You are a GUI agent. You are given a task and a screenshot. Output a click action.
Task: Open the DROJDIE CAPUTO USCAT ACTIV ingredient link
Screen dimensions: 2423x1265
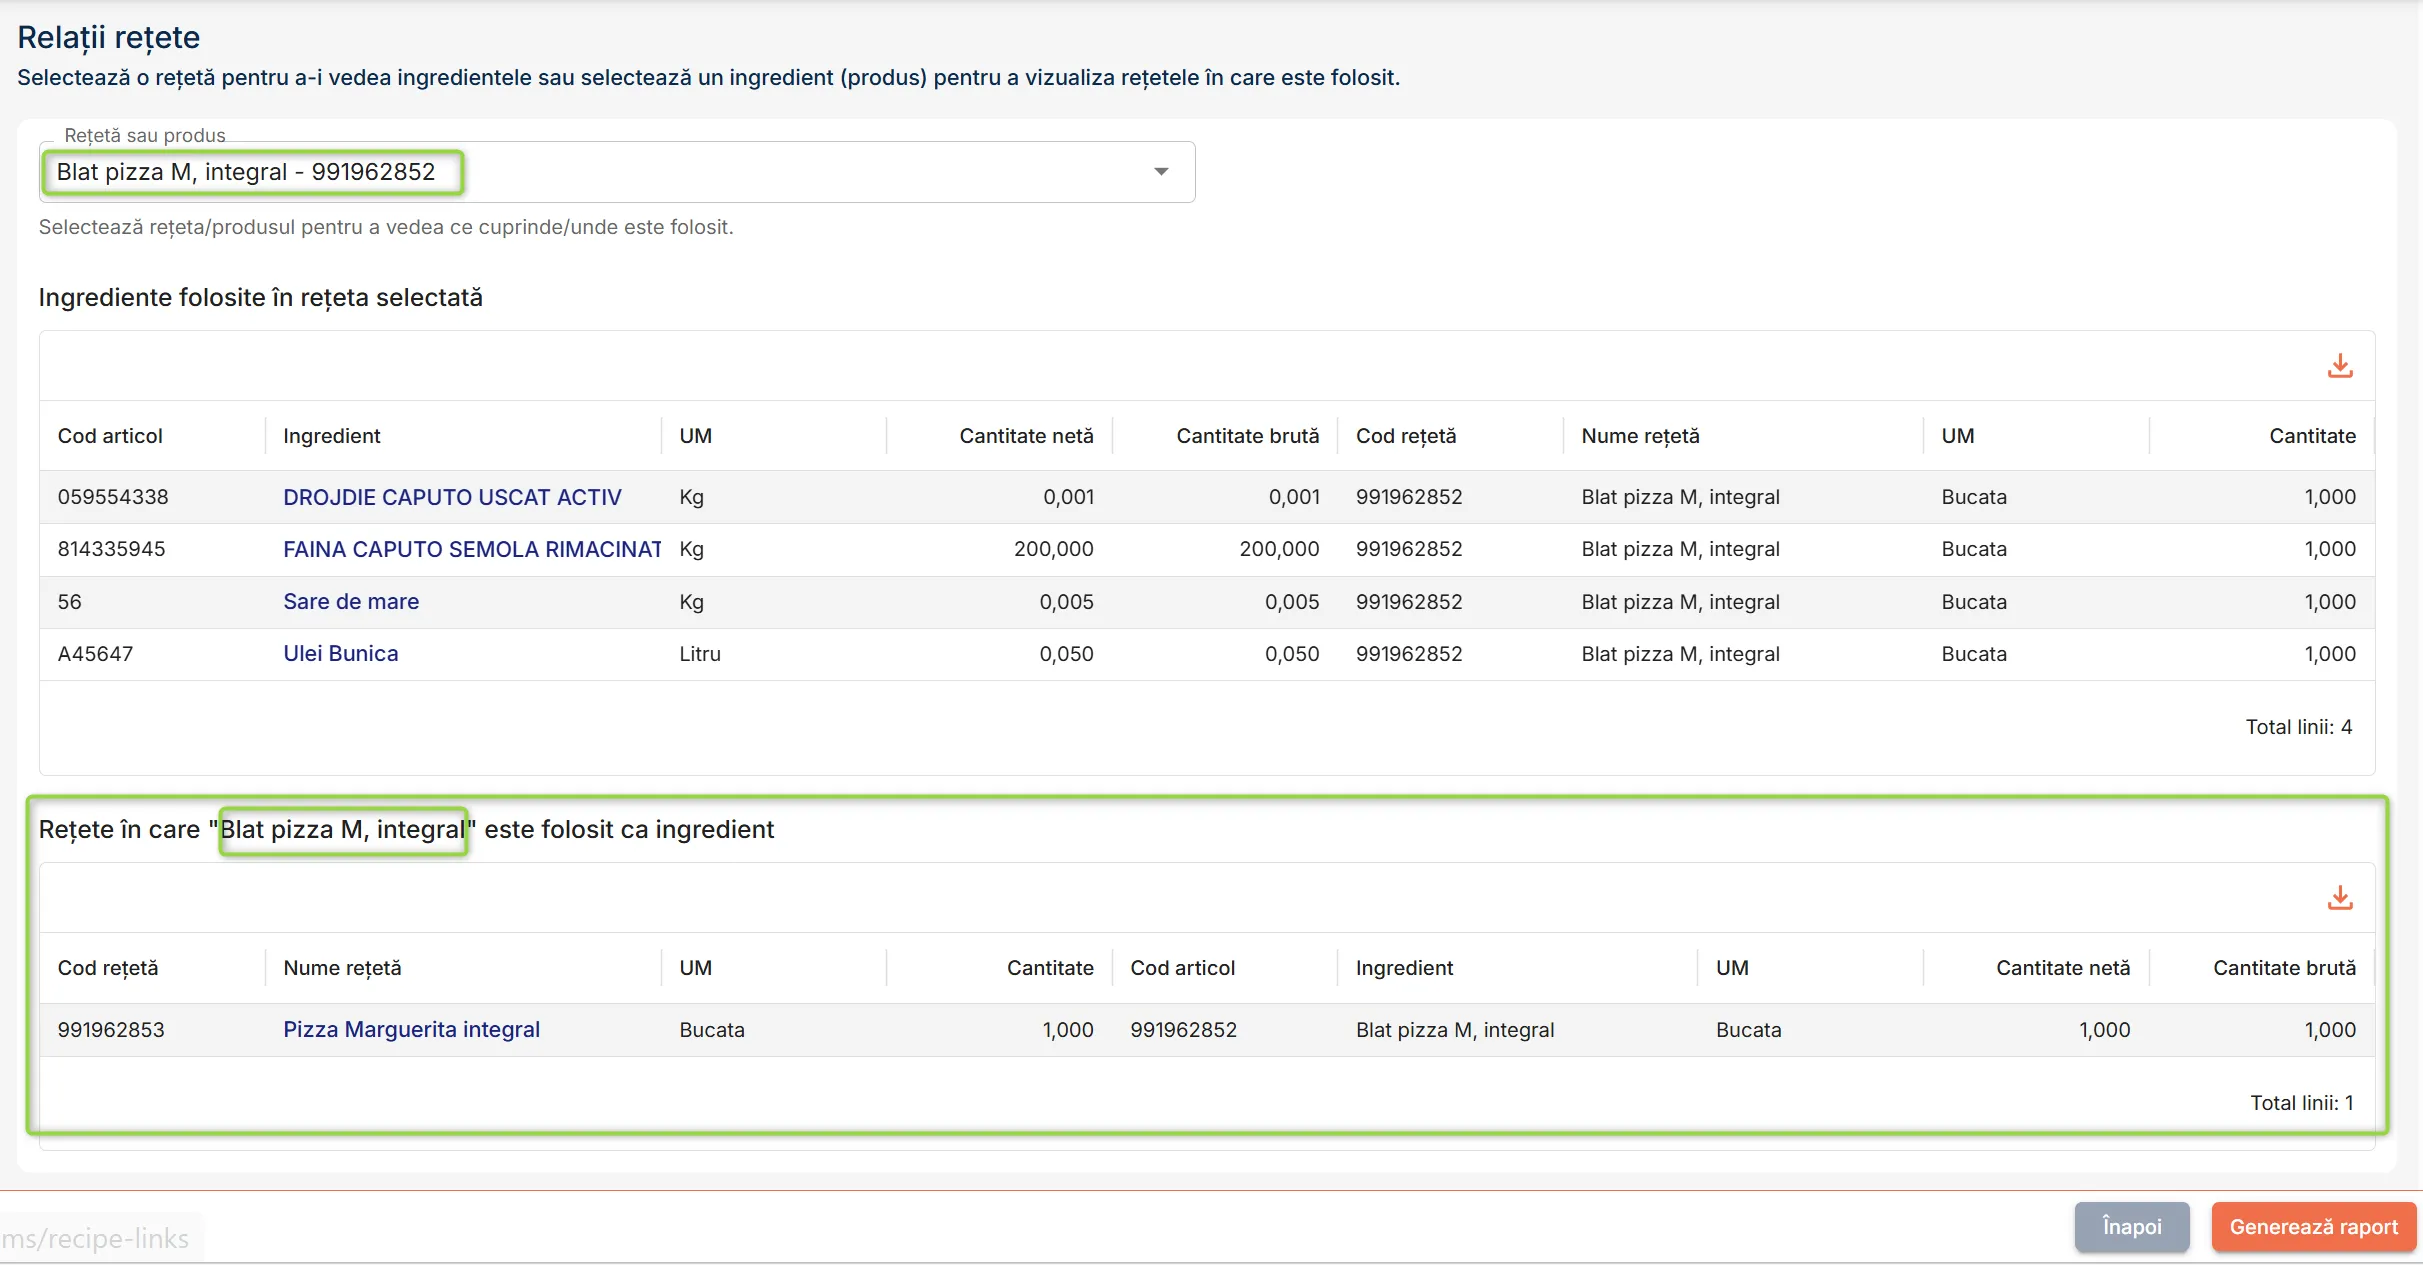[x=452, y=497]
